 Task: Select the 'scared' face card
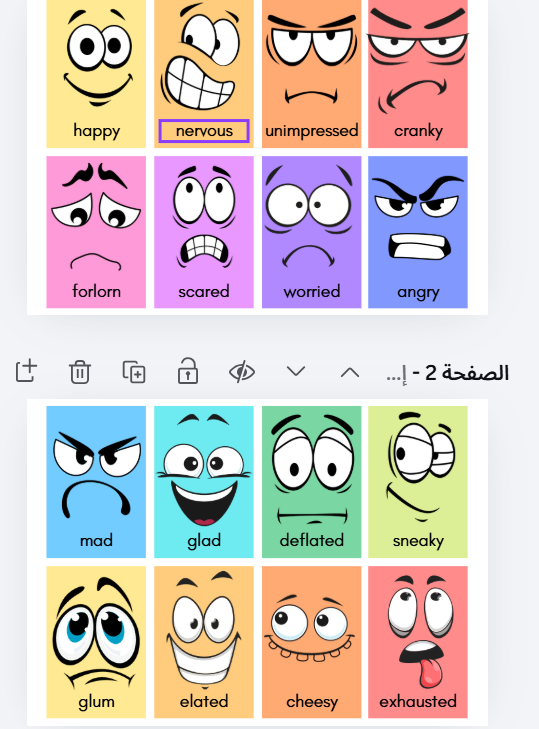point(204,232)
